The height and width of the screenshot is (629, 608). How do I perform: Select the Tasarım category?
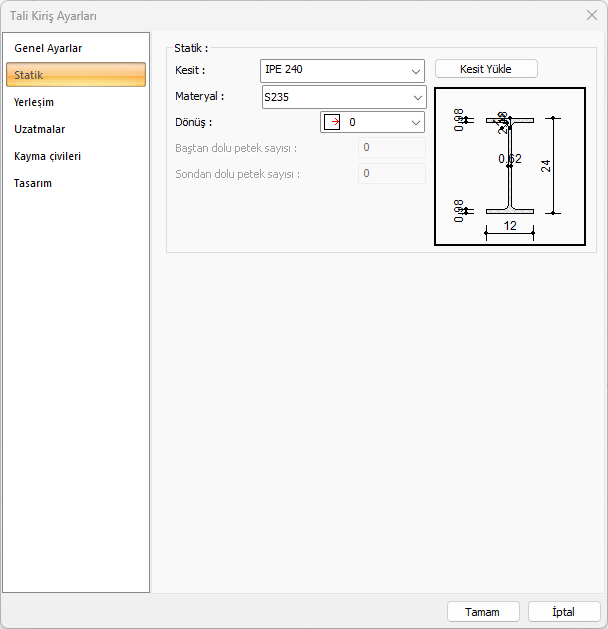(x=33, y=183)
